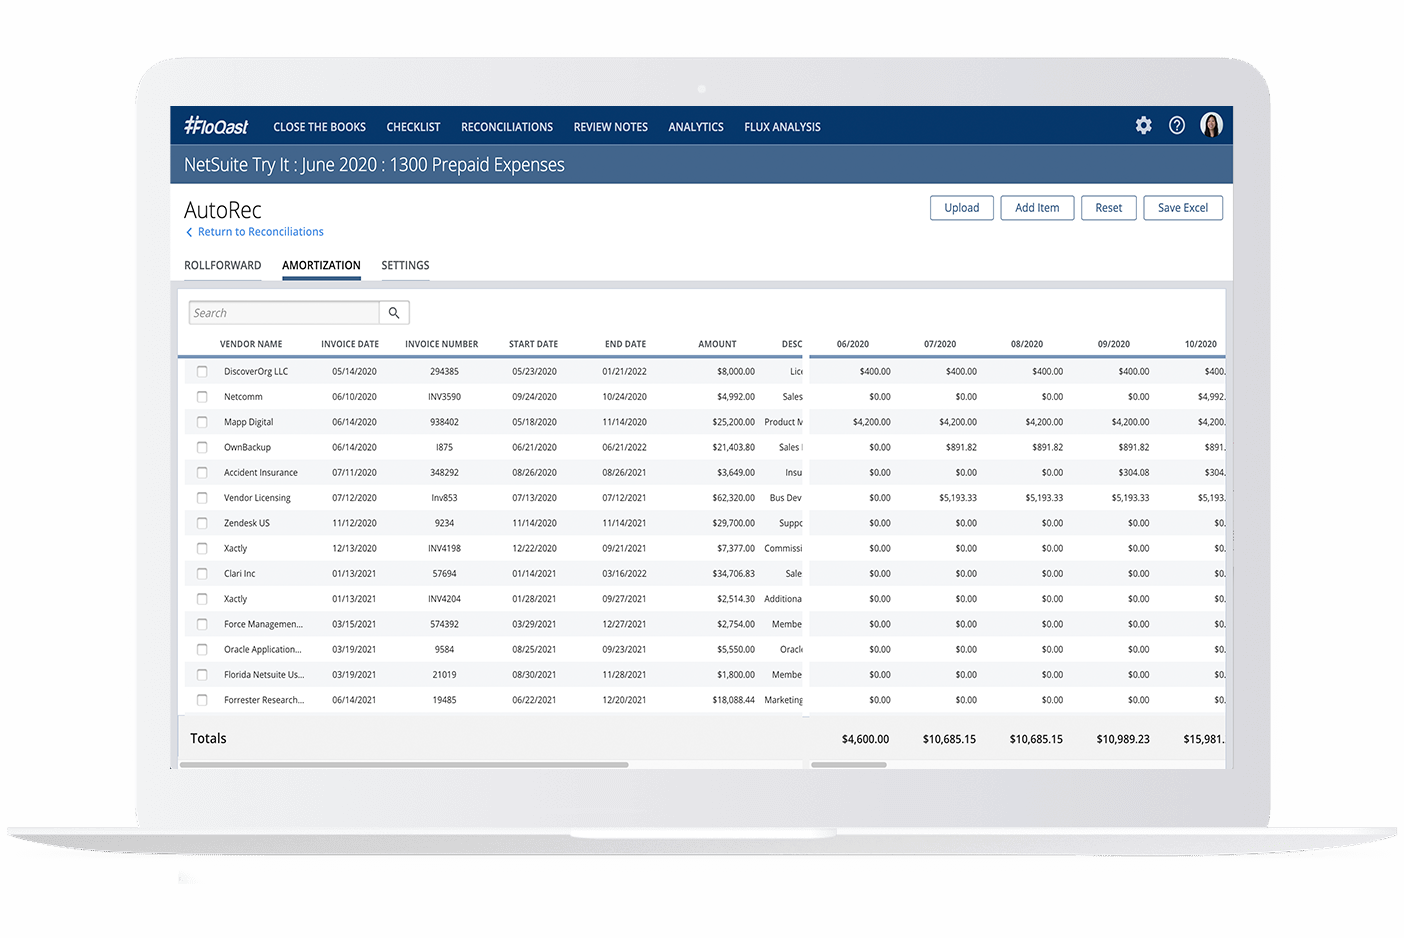Click the $4,600.00 total
1404x938 pixels.
(x=865, y=739)
